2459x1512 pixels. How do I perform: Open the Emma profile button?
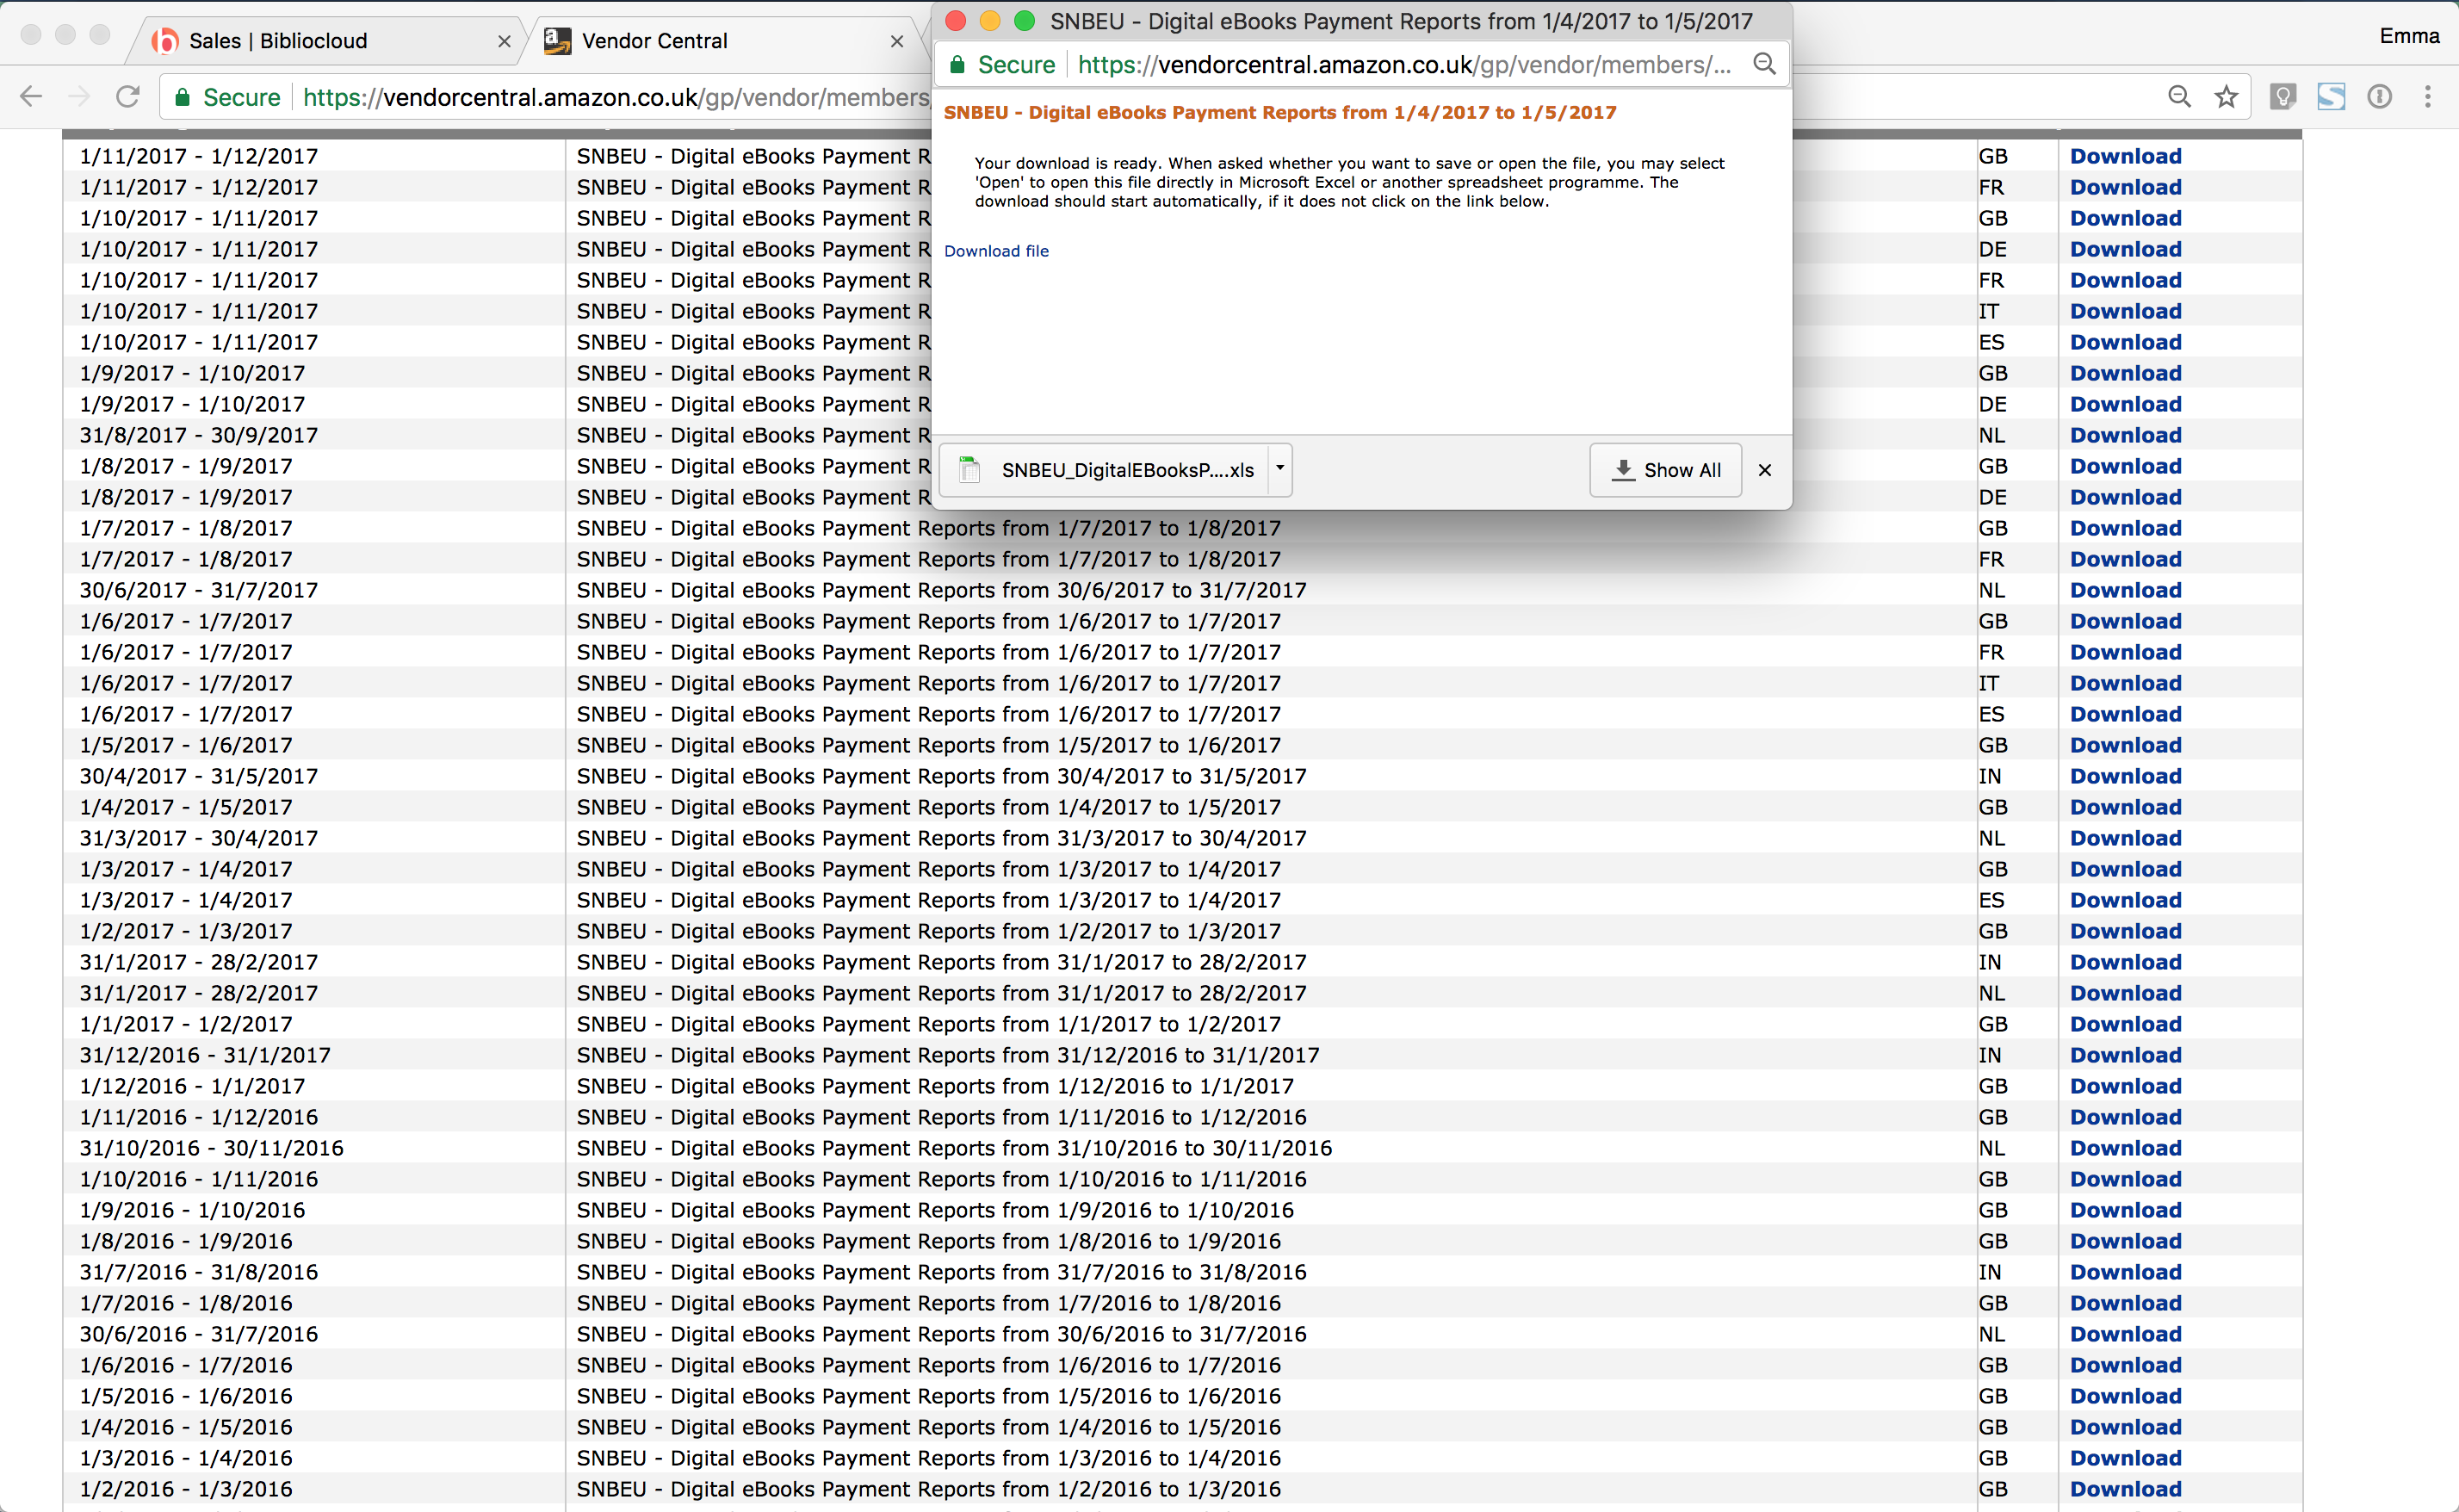click(2409, 36)
